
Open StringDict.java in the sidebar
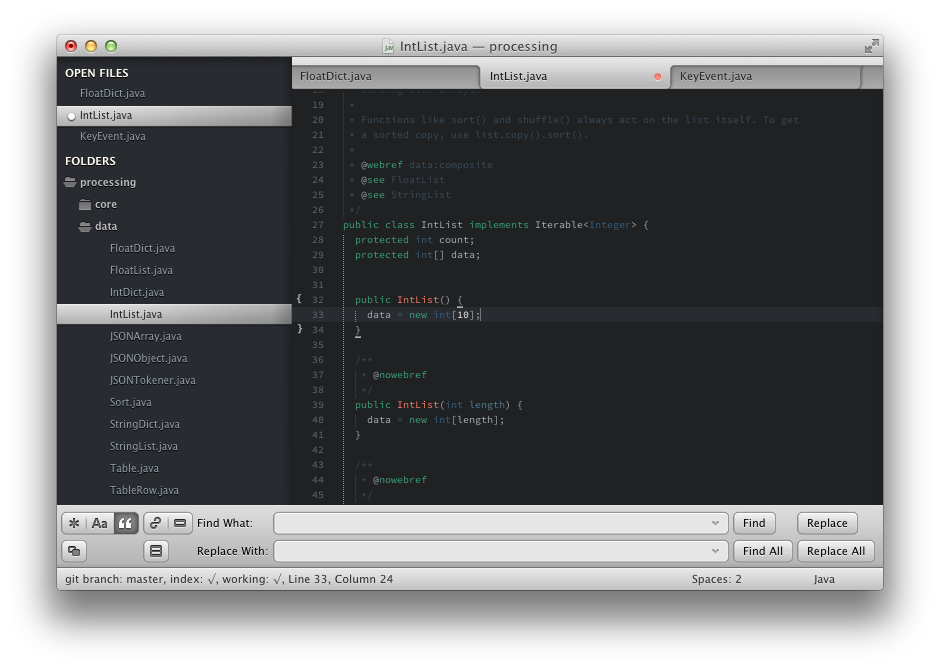coord(145,424)
